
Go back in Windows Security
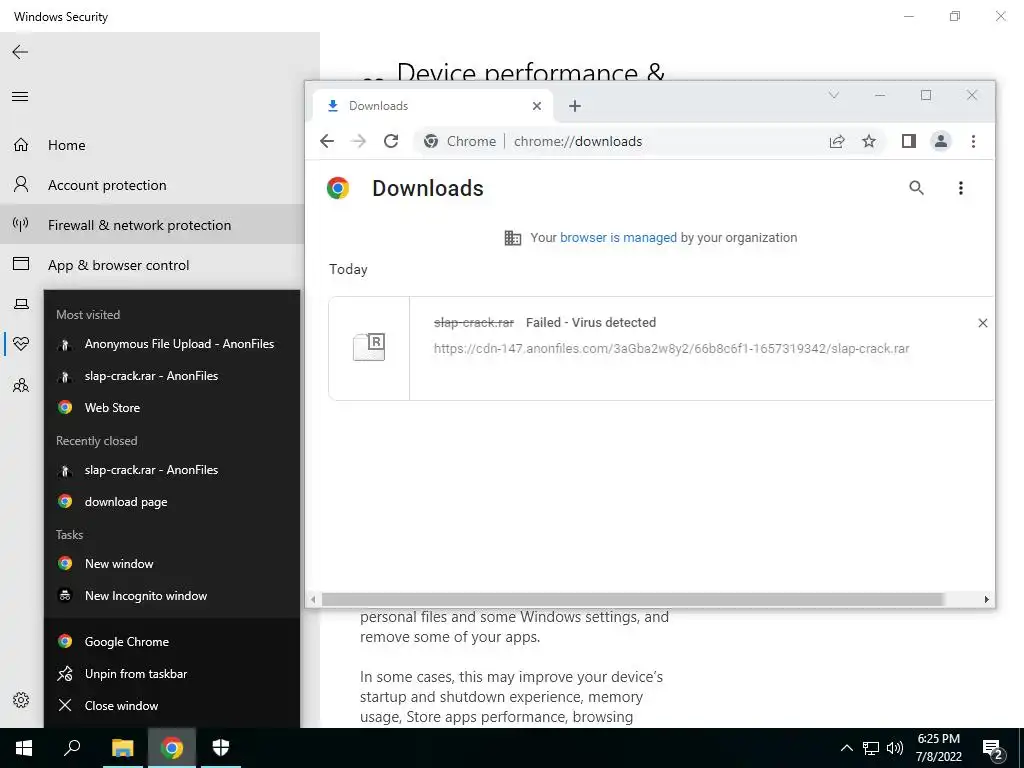pyautogui.click(x=20, y=52)
